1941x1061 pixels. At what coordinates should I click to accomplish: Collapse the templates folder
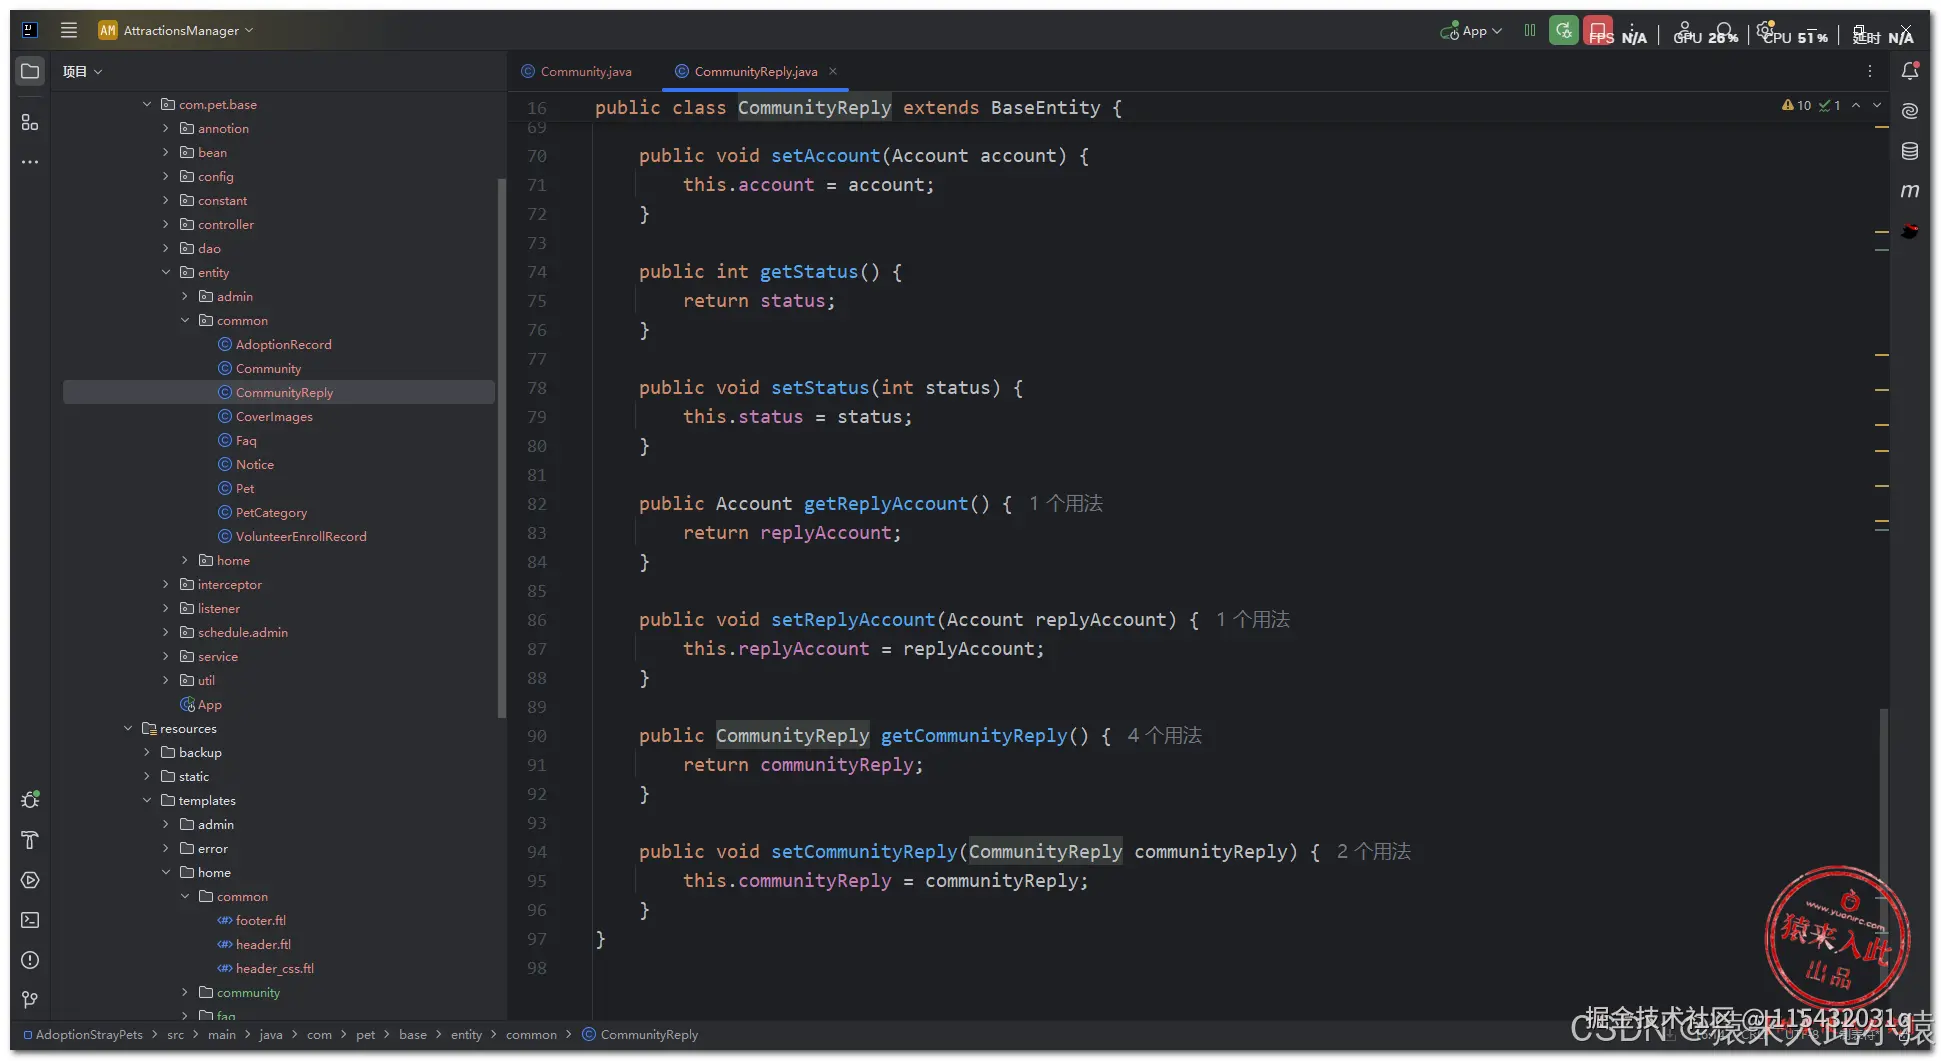click(147, 800)
